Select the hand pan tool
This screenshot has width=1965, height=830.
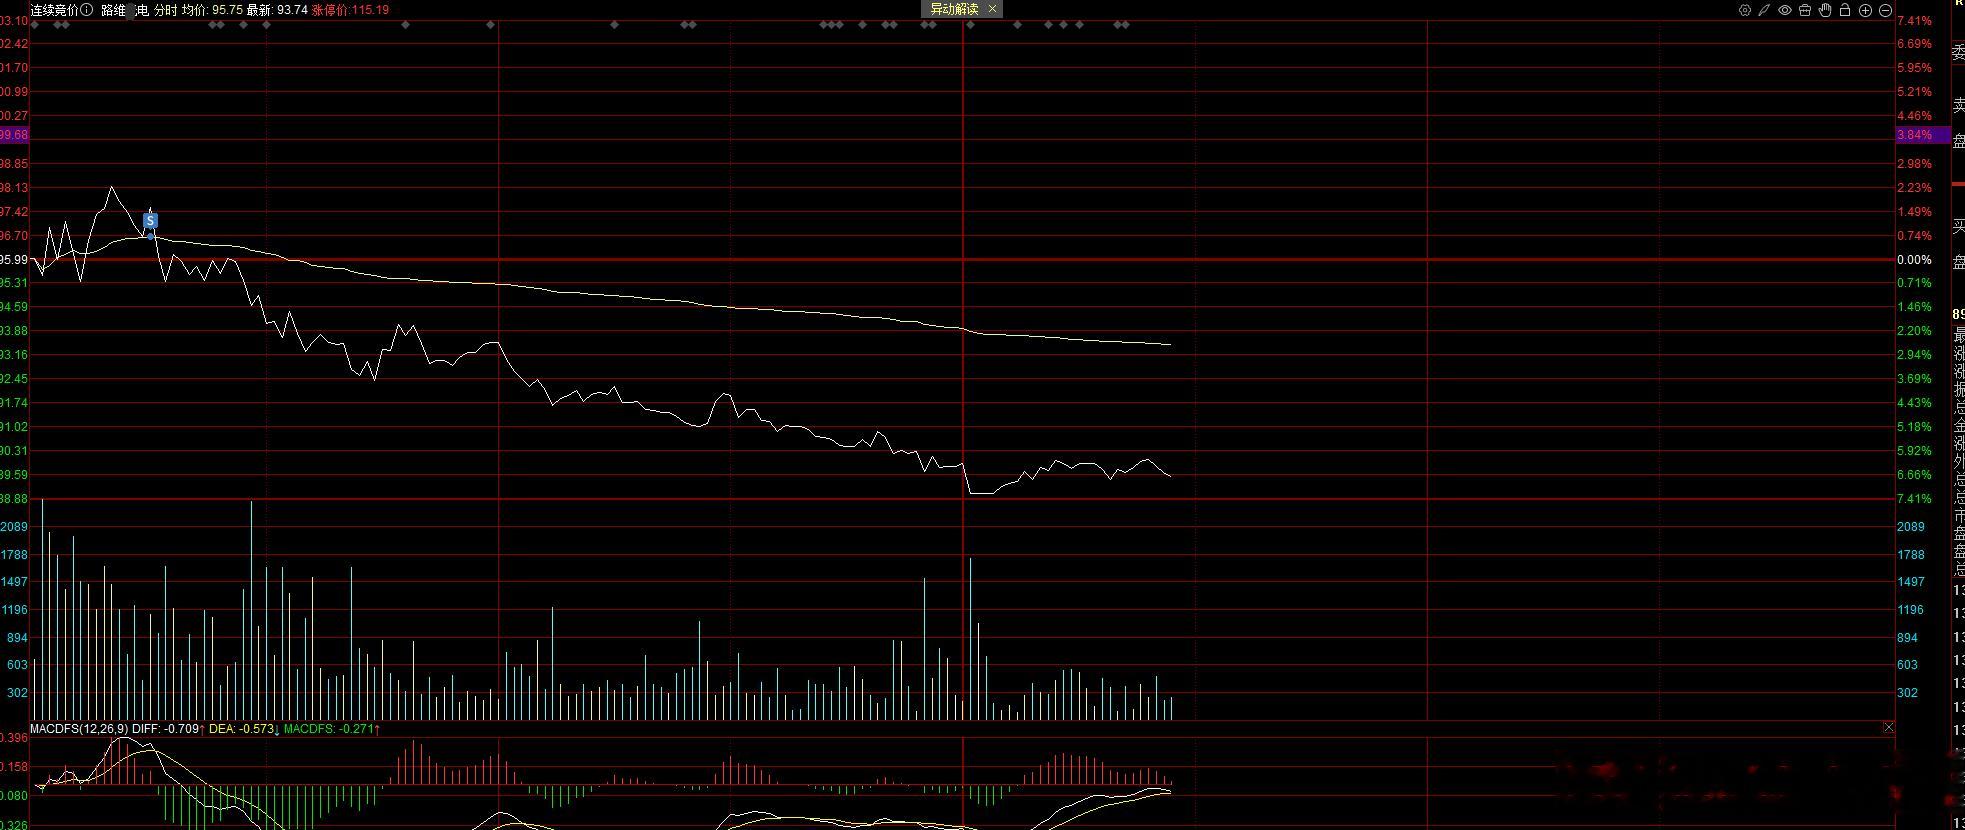(x=1825, y=10)
